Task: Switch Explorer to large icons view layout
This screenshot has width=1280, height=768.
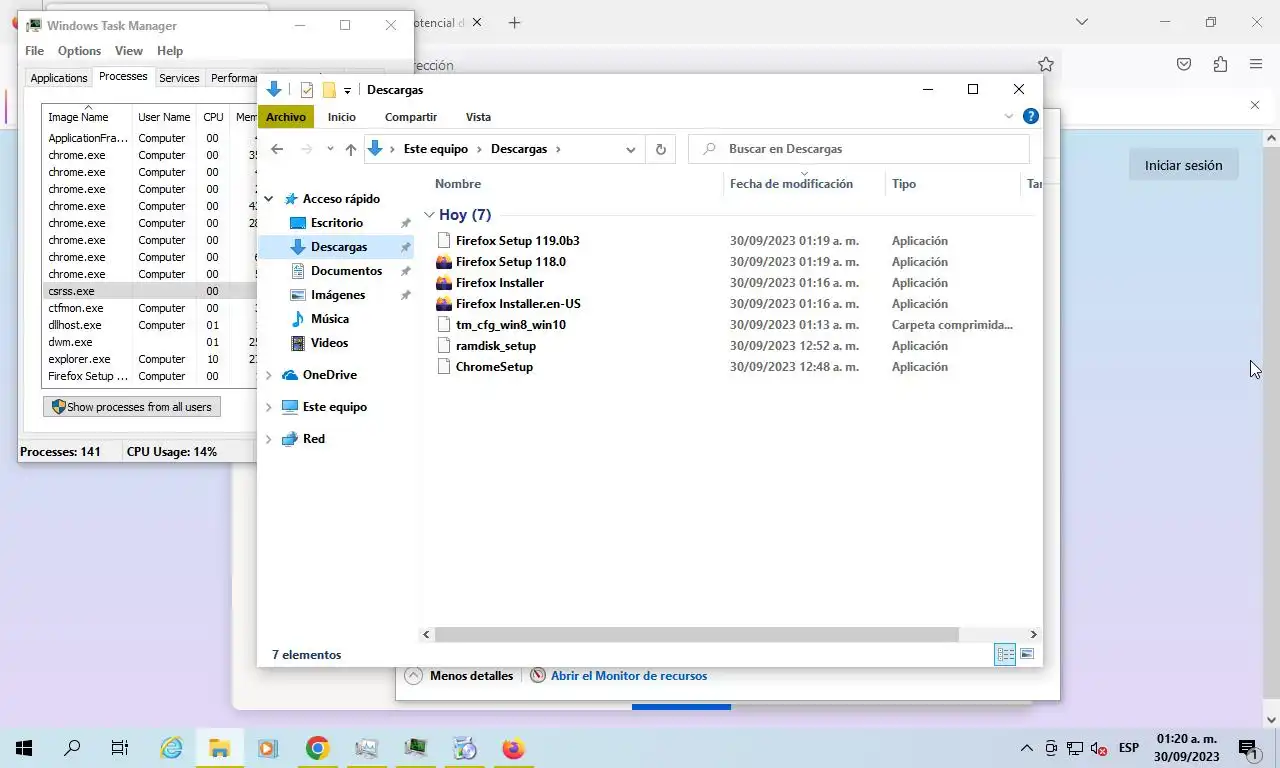Action: [x=1026, y=655]
